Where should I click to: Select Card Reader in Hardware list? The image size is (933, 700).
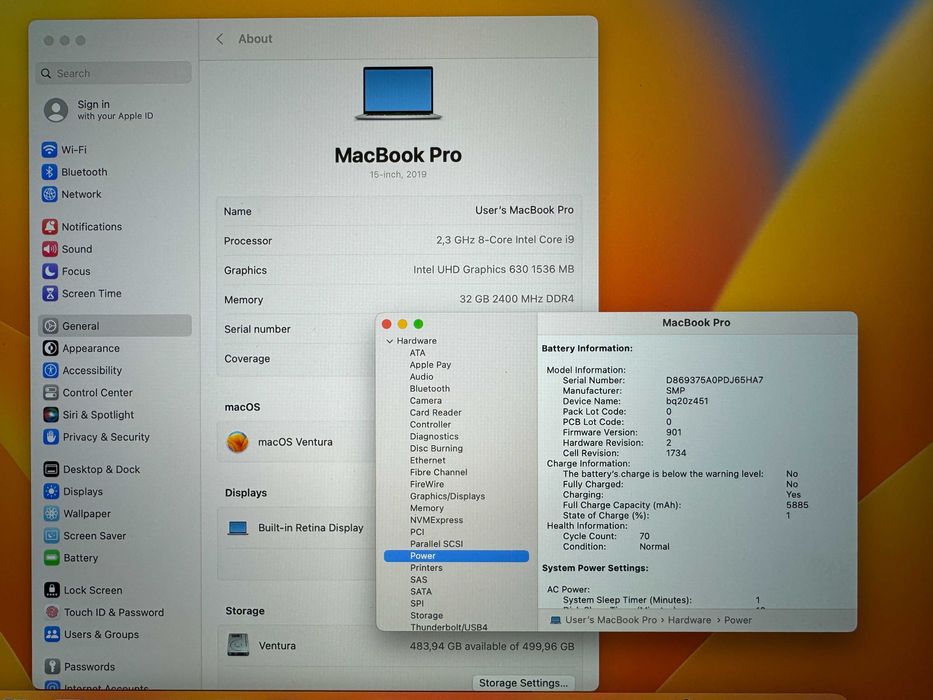435,412
